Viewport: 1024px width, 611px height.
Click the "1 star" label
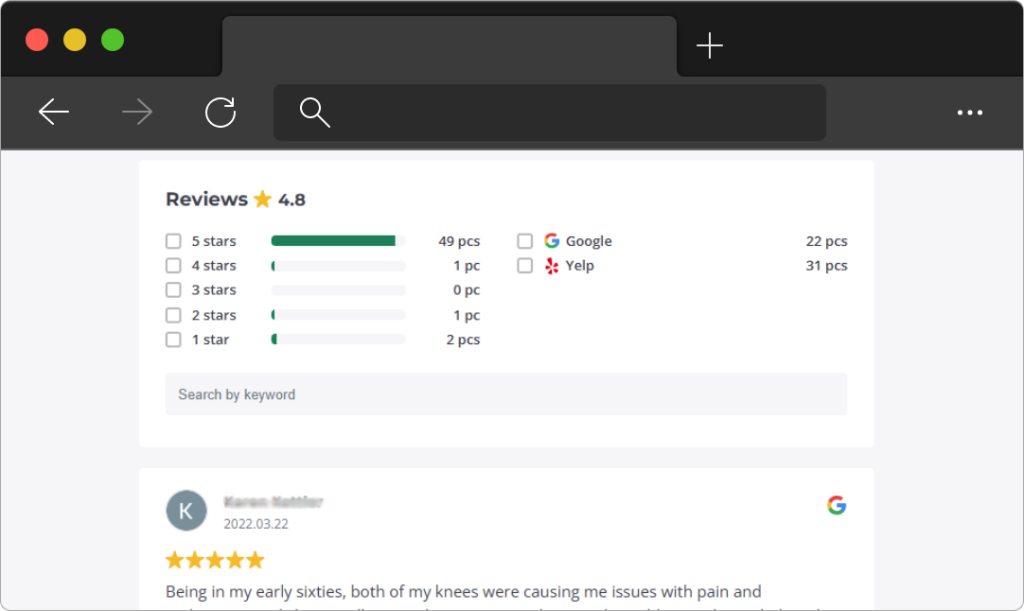tap(210, 339)
